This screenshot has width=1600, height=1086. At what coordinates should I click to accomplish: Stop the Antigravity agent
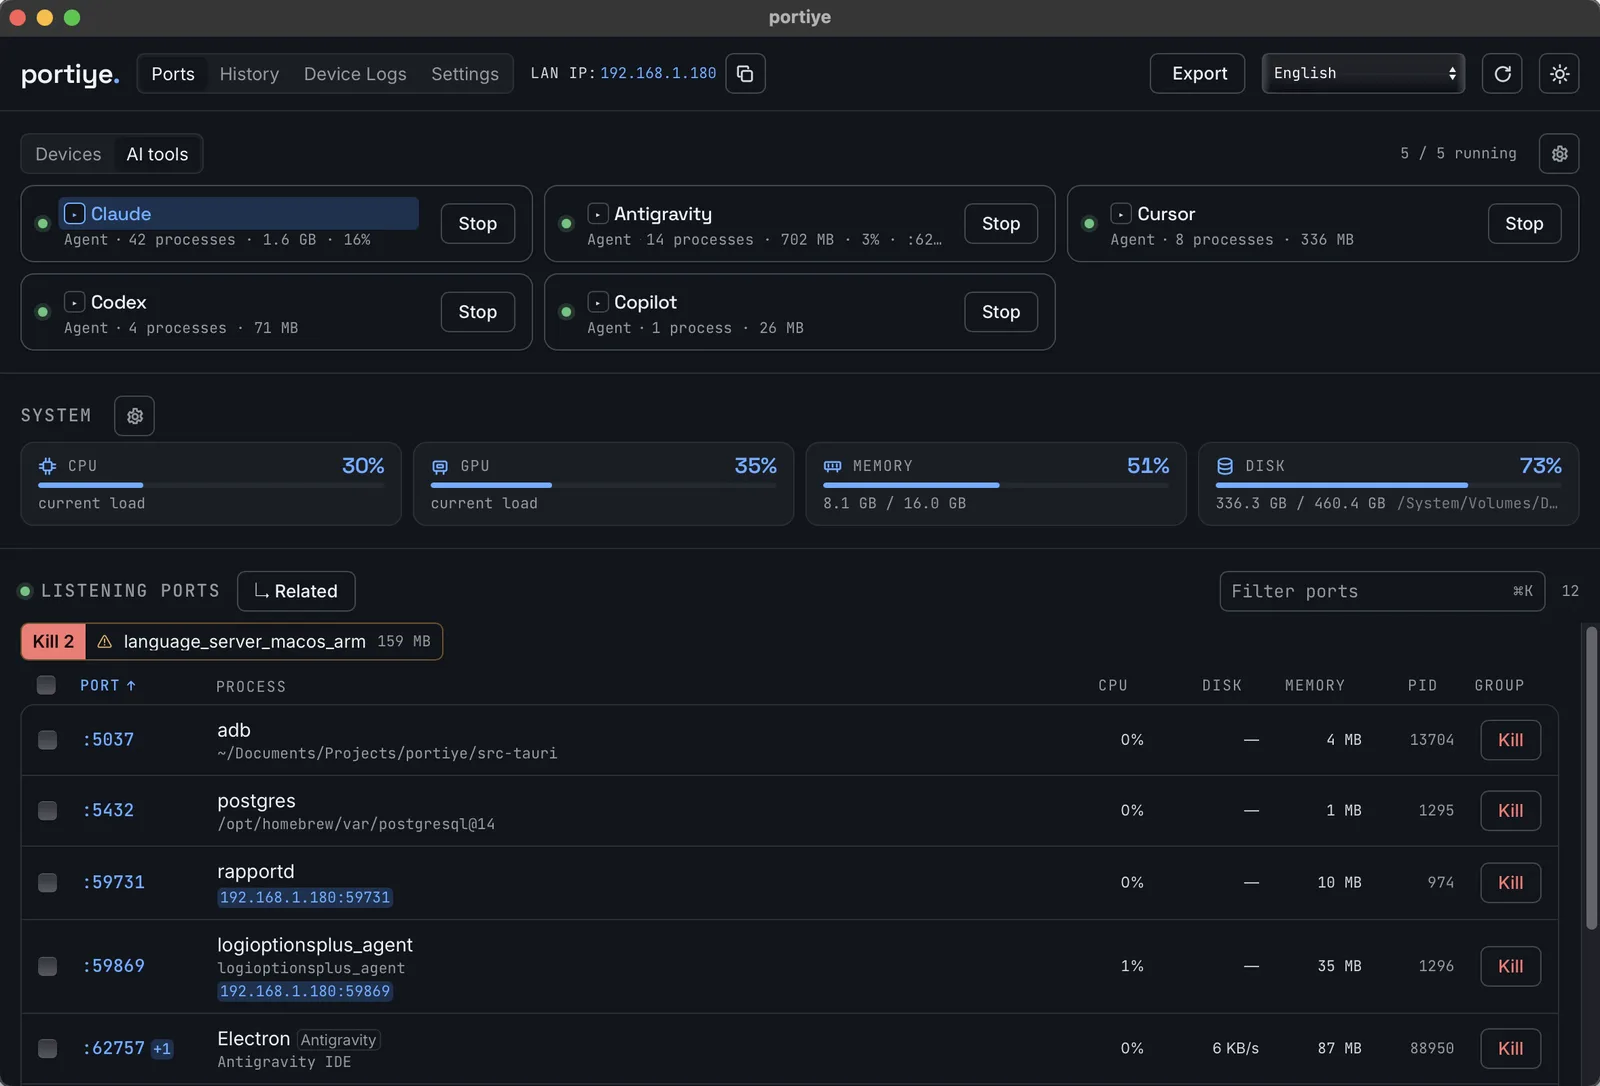click(1001, 224)
